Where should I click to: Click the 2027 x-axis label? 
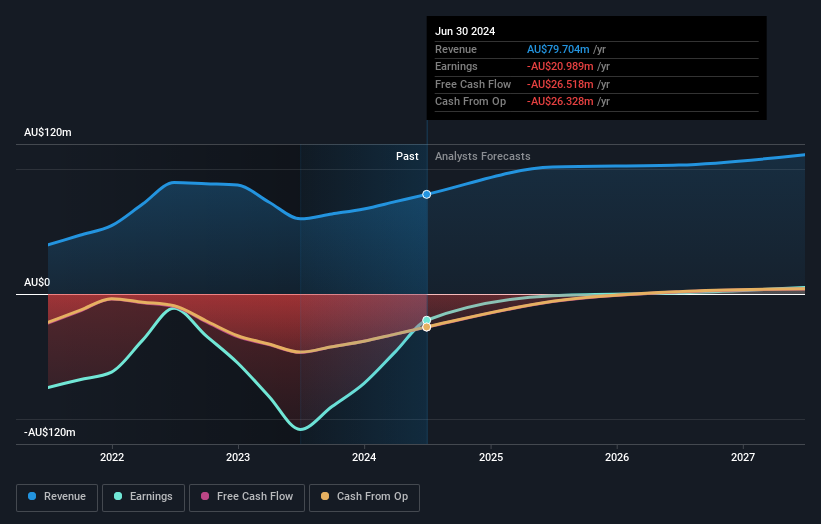pyautogui.click(x=742, y=457)
